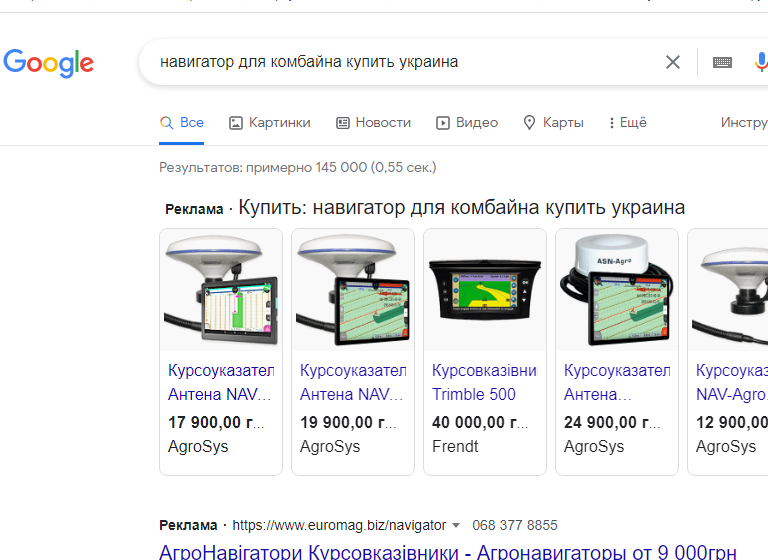Click the price 24 900,00 on the AgroSys card

(612, 422)
